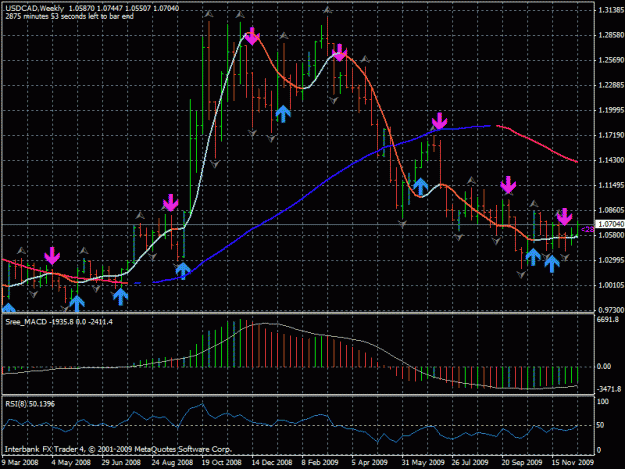Select the 14 Dec 2008 date label
The height and width of the screenshot is (469, 625).
(x=272, y=463)
